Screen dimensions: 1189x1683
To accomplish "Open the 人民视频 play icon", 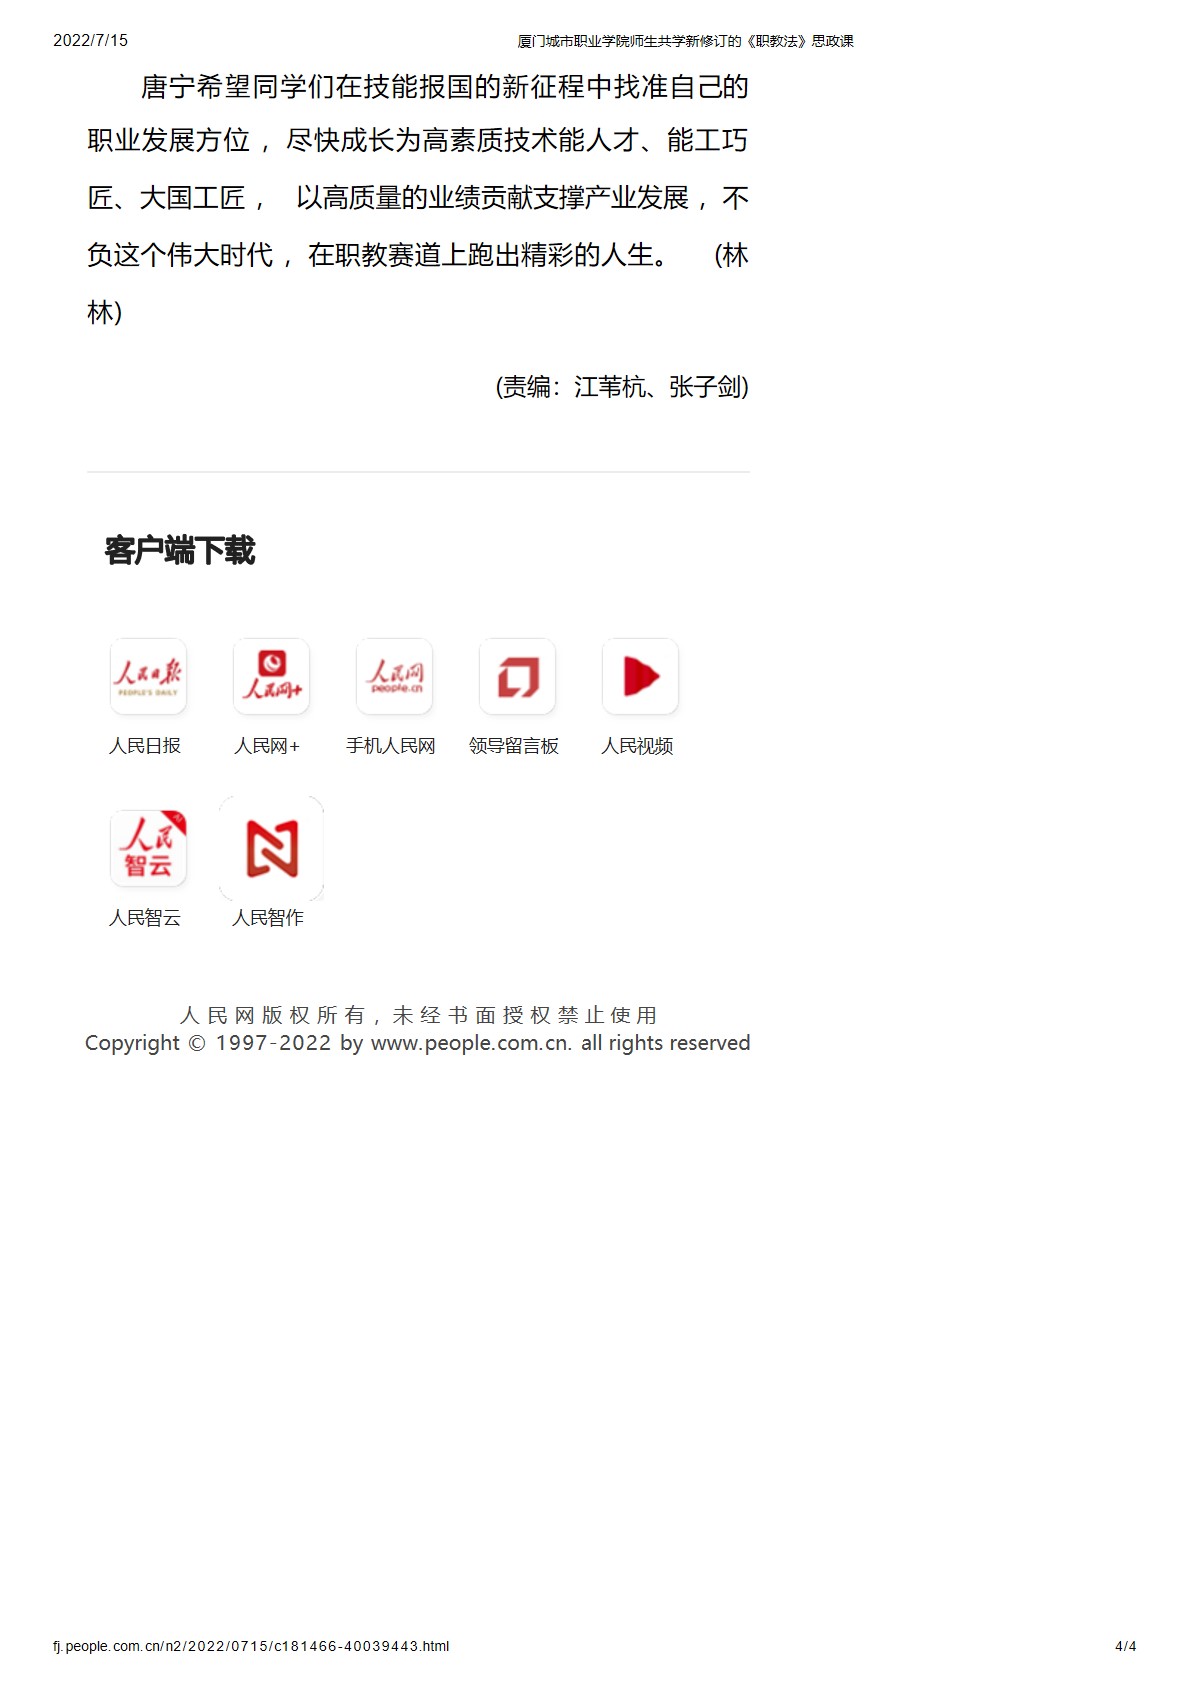I will tap(640, 676).
